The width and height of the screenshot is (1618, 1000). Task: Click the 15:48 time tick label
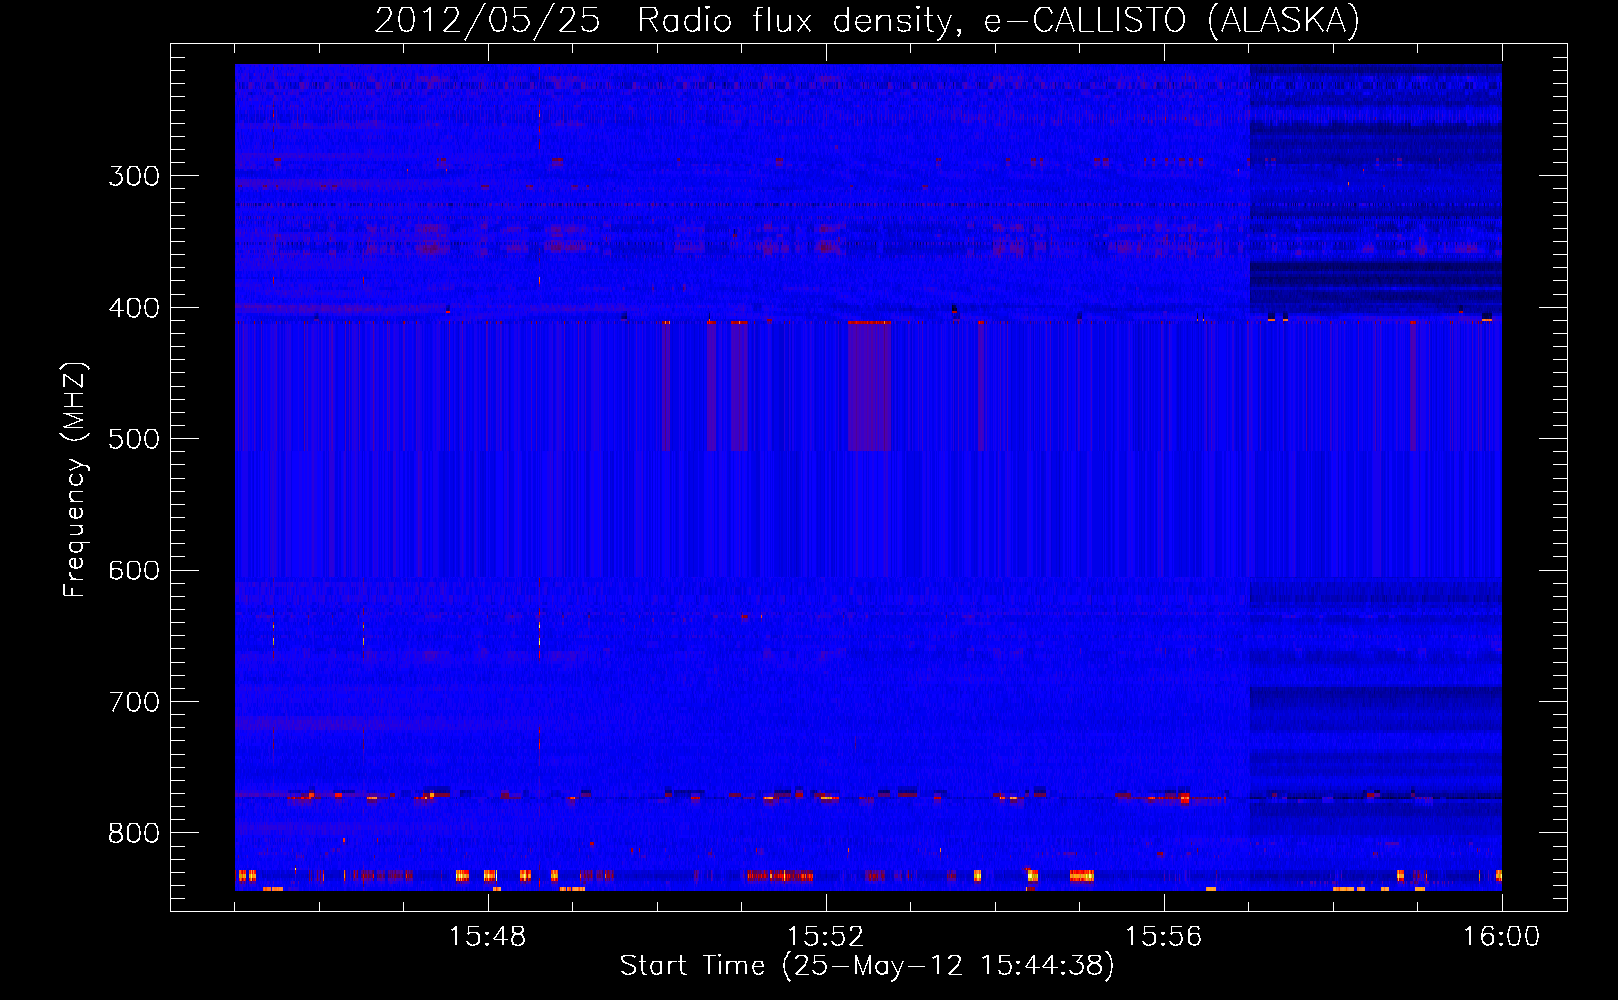(x=488, y=937)
